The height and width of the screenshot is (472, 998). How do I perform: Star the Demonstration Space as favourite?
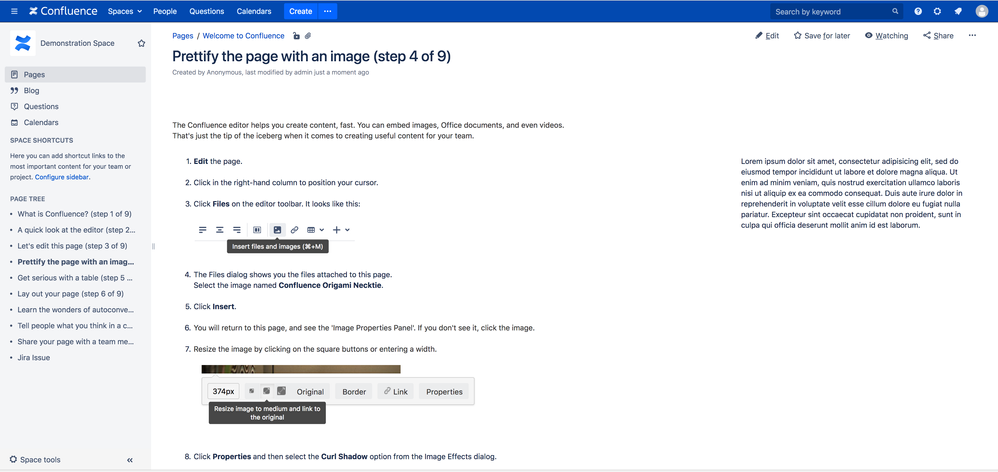[141, 43]
